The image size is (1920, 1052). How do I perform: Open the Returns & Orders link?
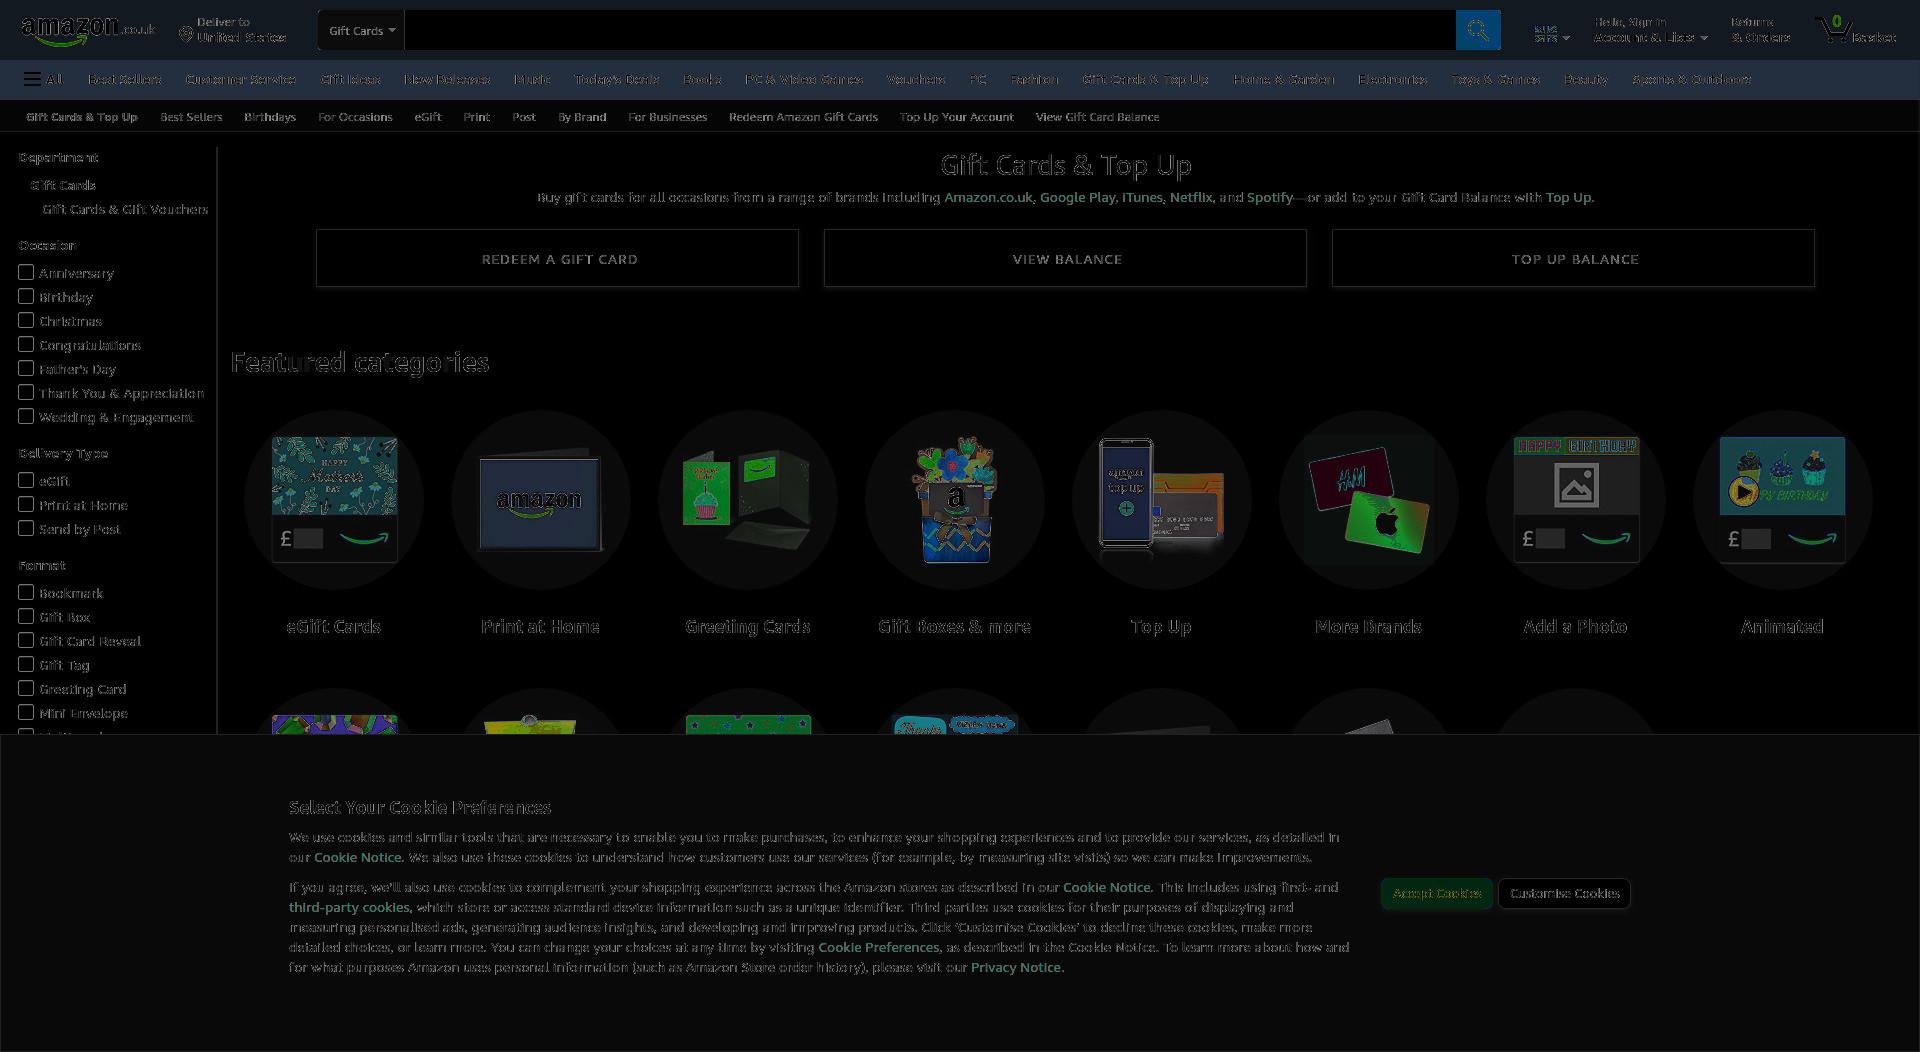click(x=1761, y=30)
